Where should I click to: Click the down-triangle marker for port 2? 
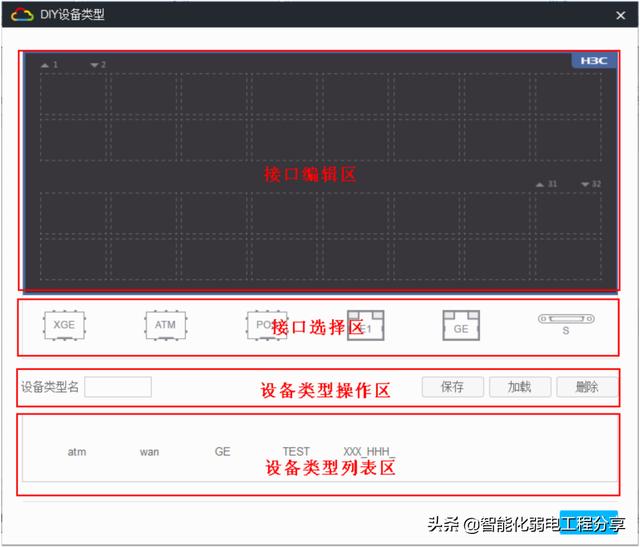coord(95,65)
